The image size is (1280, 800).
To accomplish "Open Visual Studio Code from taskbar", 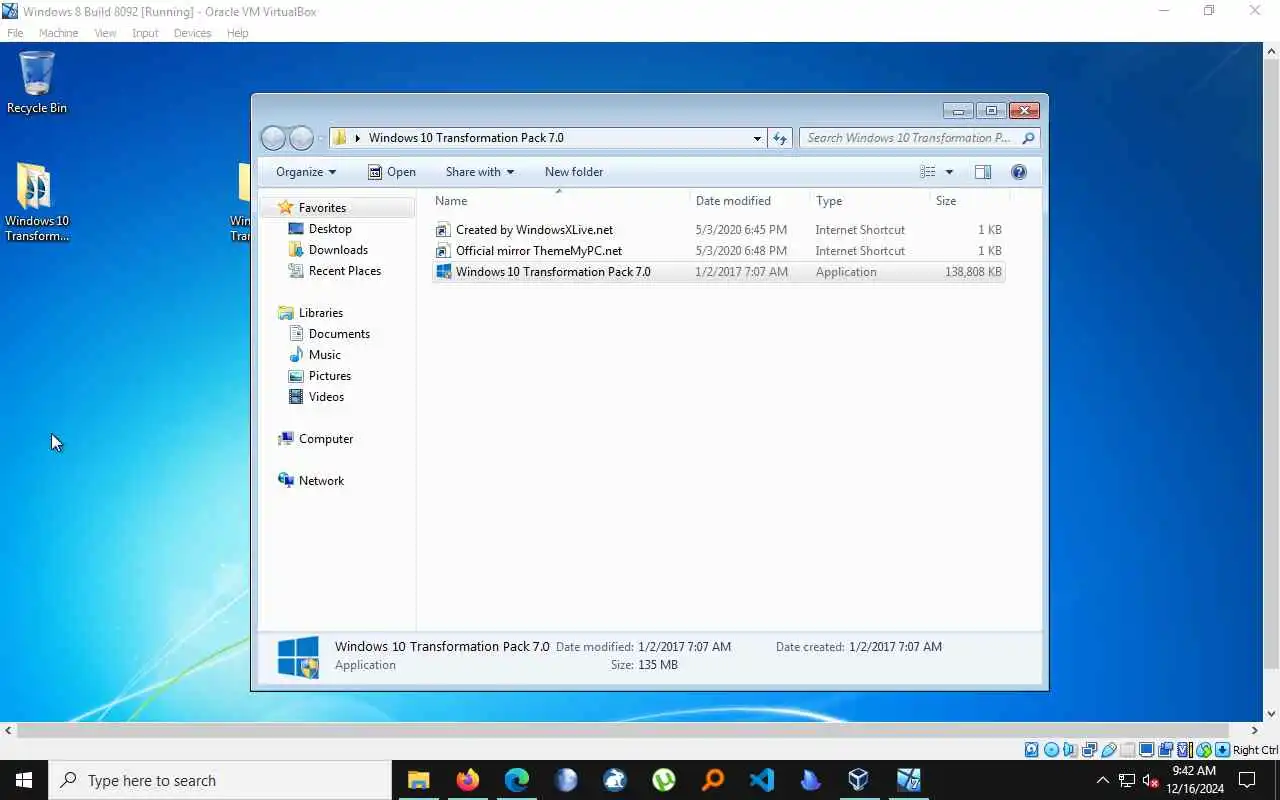I will coord(761,780).
